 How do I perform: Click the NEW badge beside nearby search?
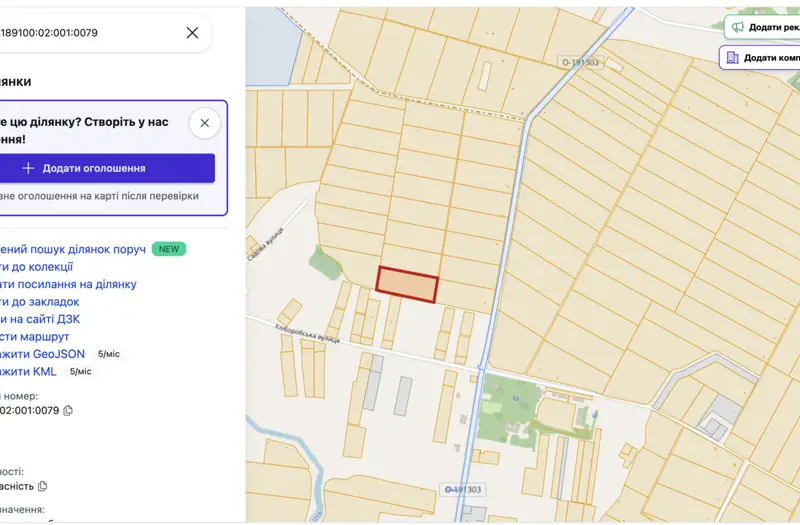(169, 249)
